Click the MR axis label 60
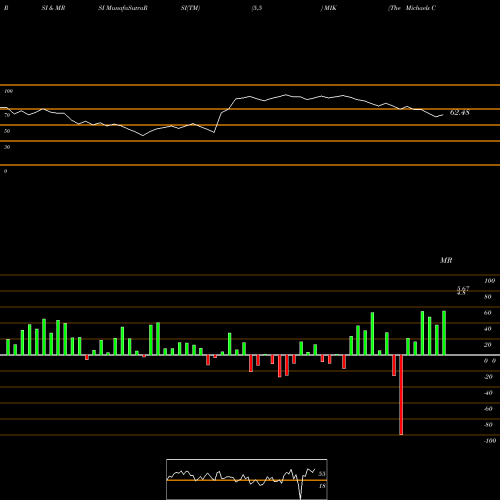Screen dimensions: 500x500 [x=488, y=313]
